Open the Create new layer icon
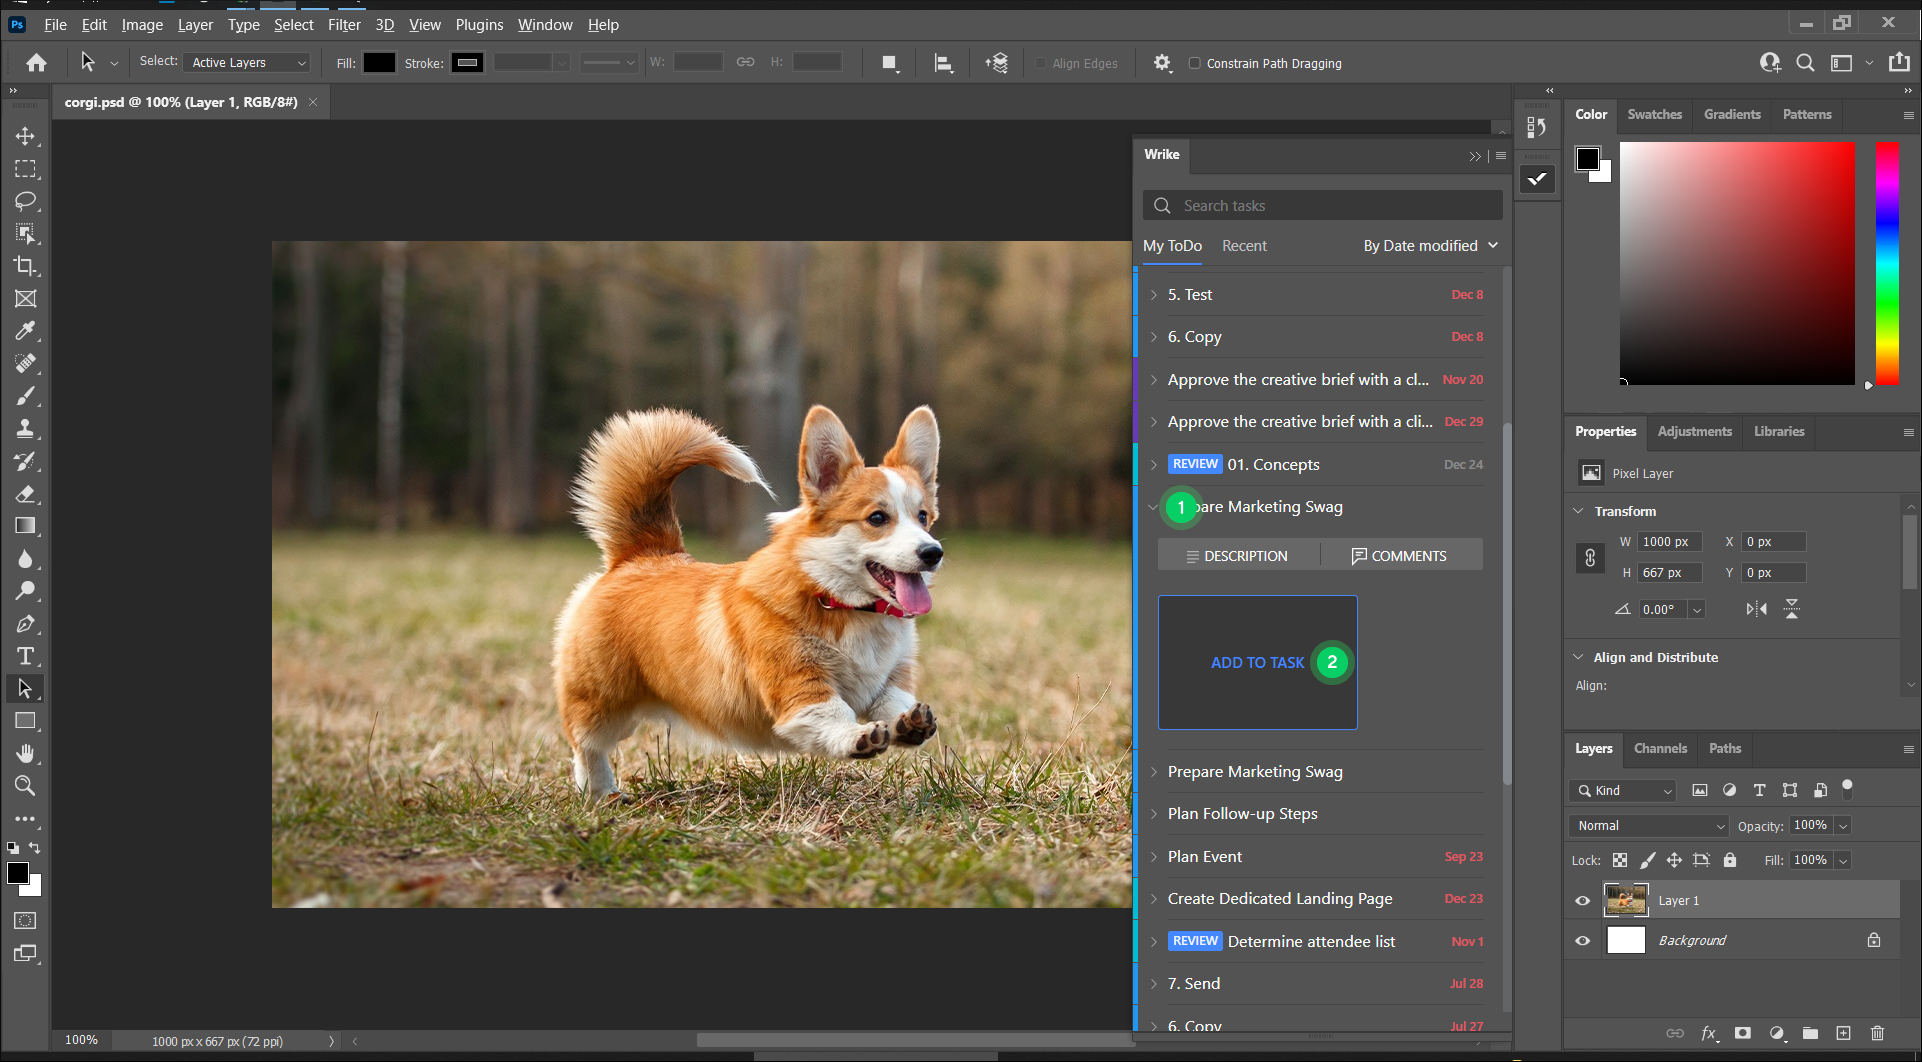 pyautogui.click(x=1844, y=1033)
